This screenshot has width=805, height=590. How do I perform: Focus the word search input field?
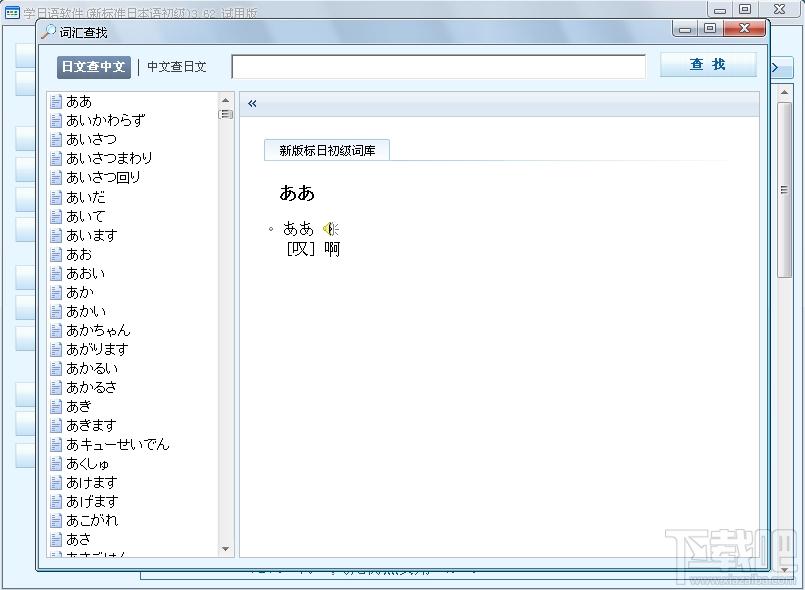tap(438, 67)
